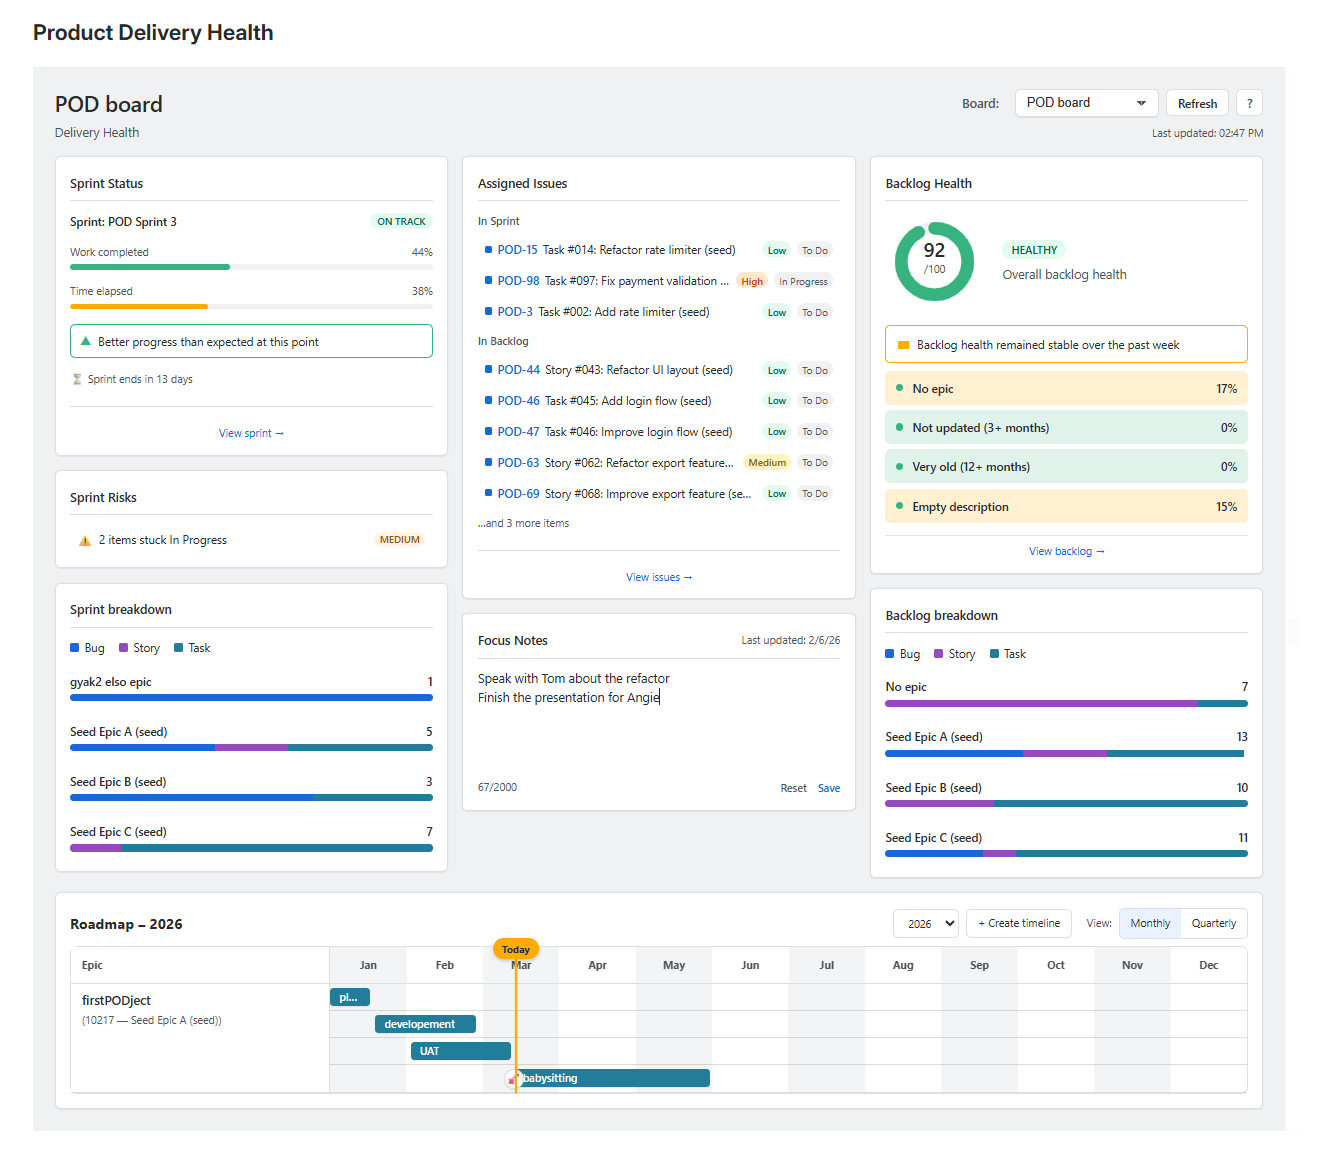Open issue POD-46
Screen dimensions: 1327x1168
(x=518, y=401)
